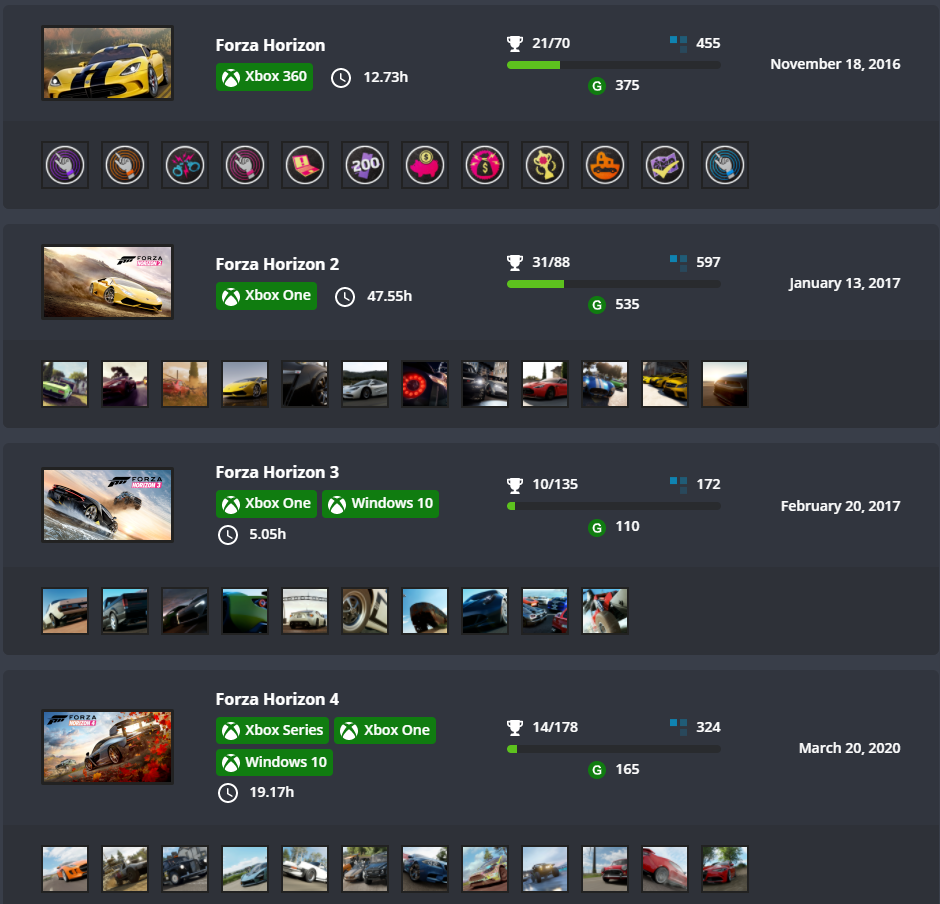Open the Forza Horizon 4 title link

[x=277, y=700]
